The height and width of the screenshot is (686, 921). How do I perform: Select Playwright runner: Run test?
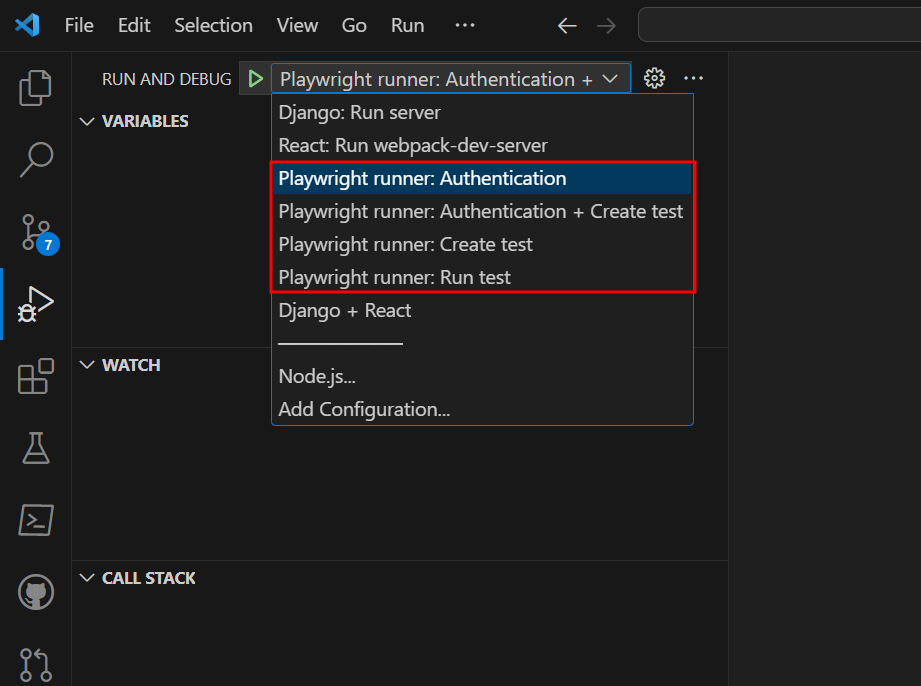[482, 277]
